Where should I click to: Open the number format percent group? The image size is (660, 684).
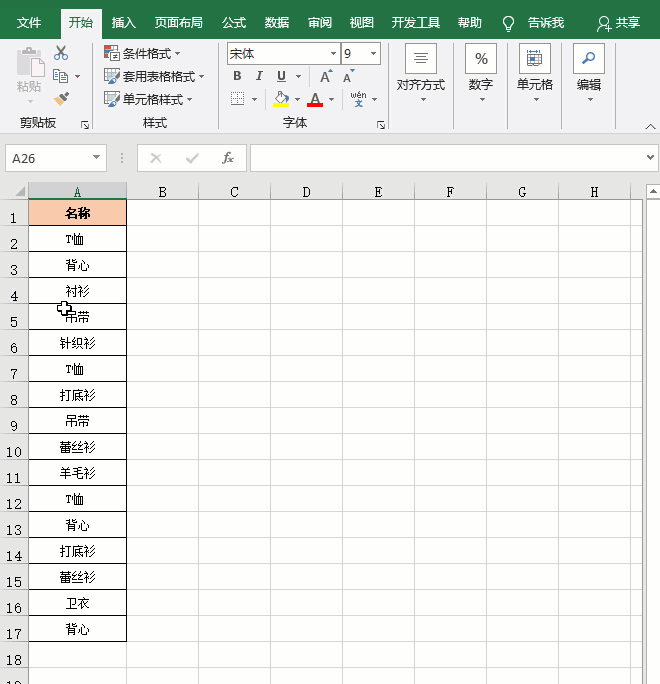481,72
